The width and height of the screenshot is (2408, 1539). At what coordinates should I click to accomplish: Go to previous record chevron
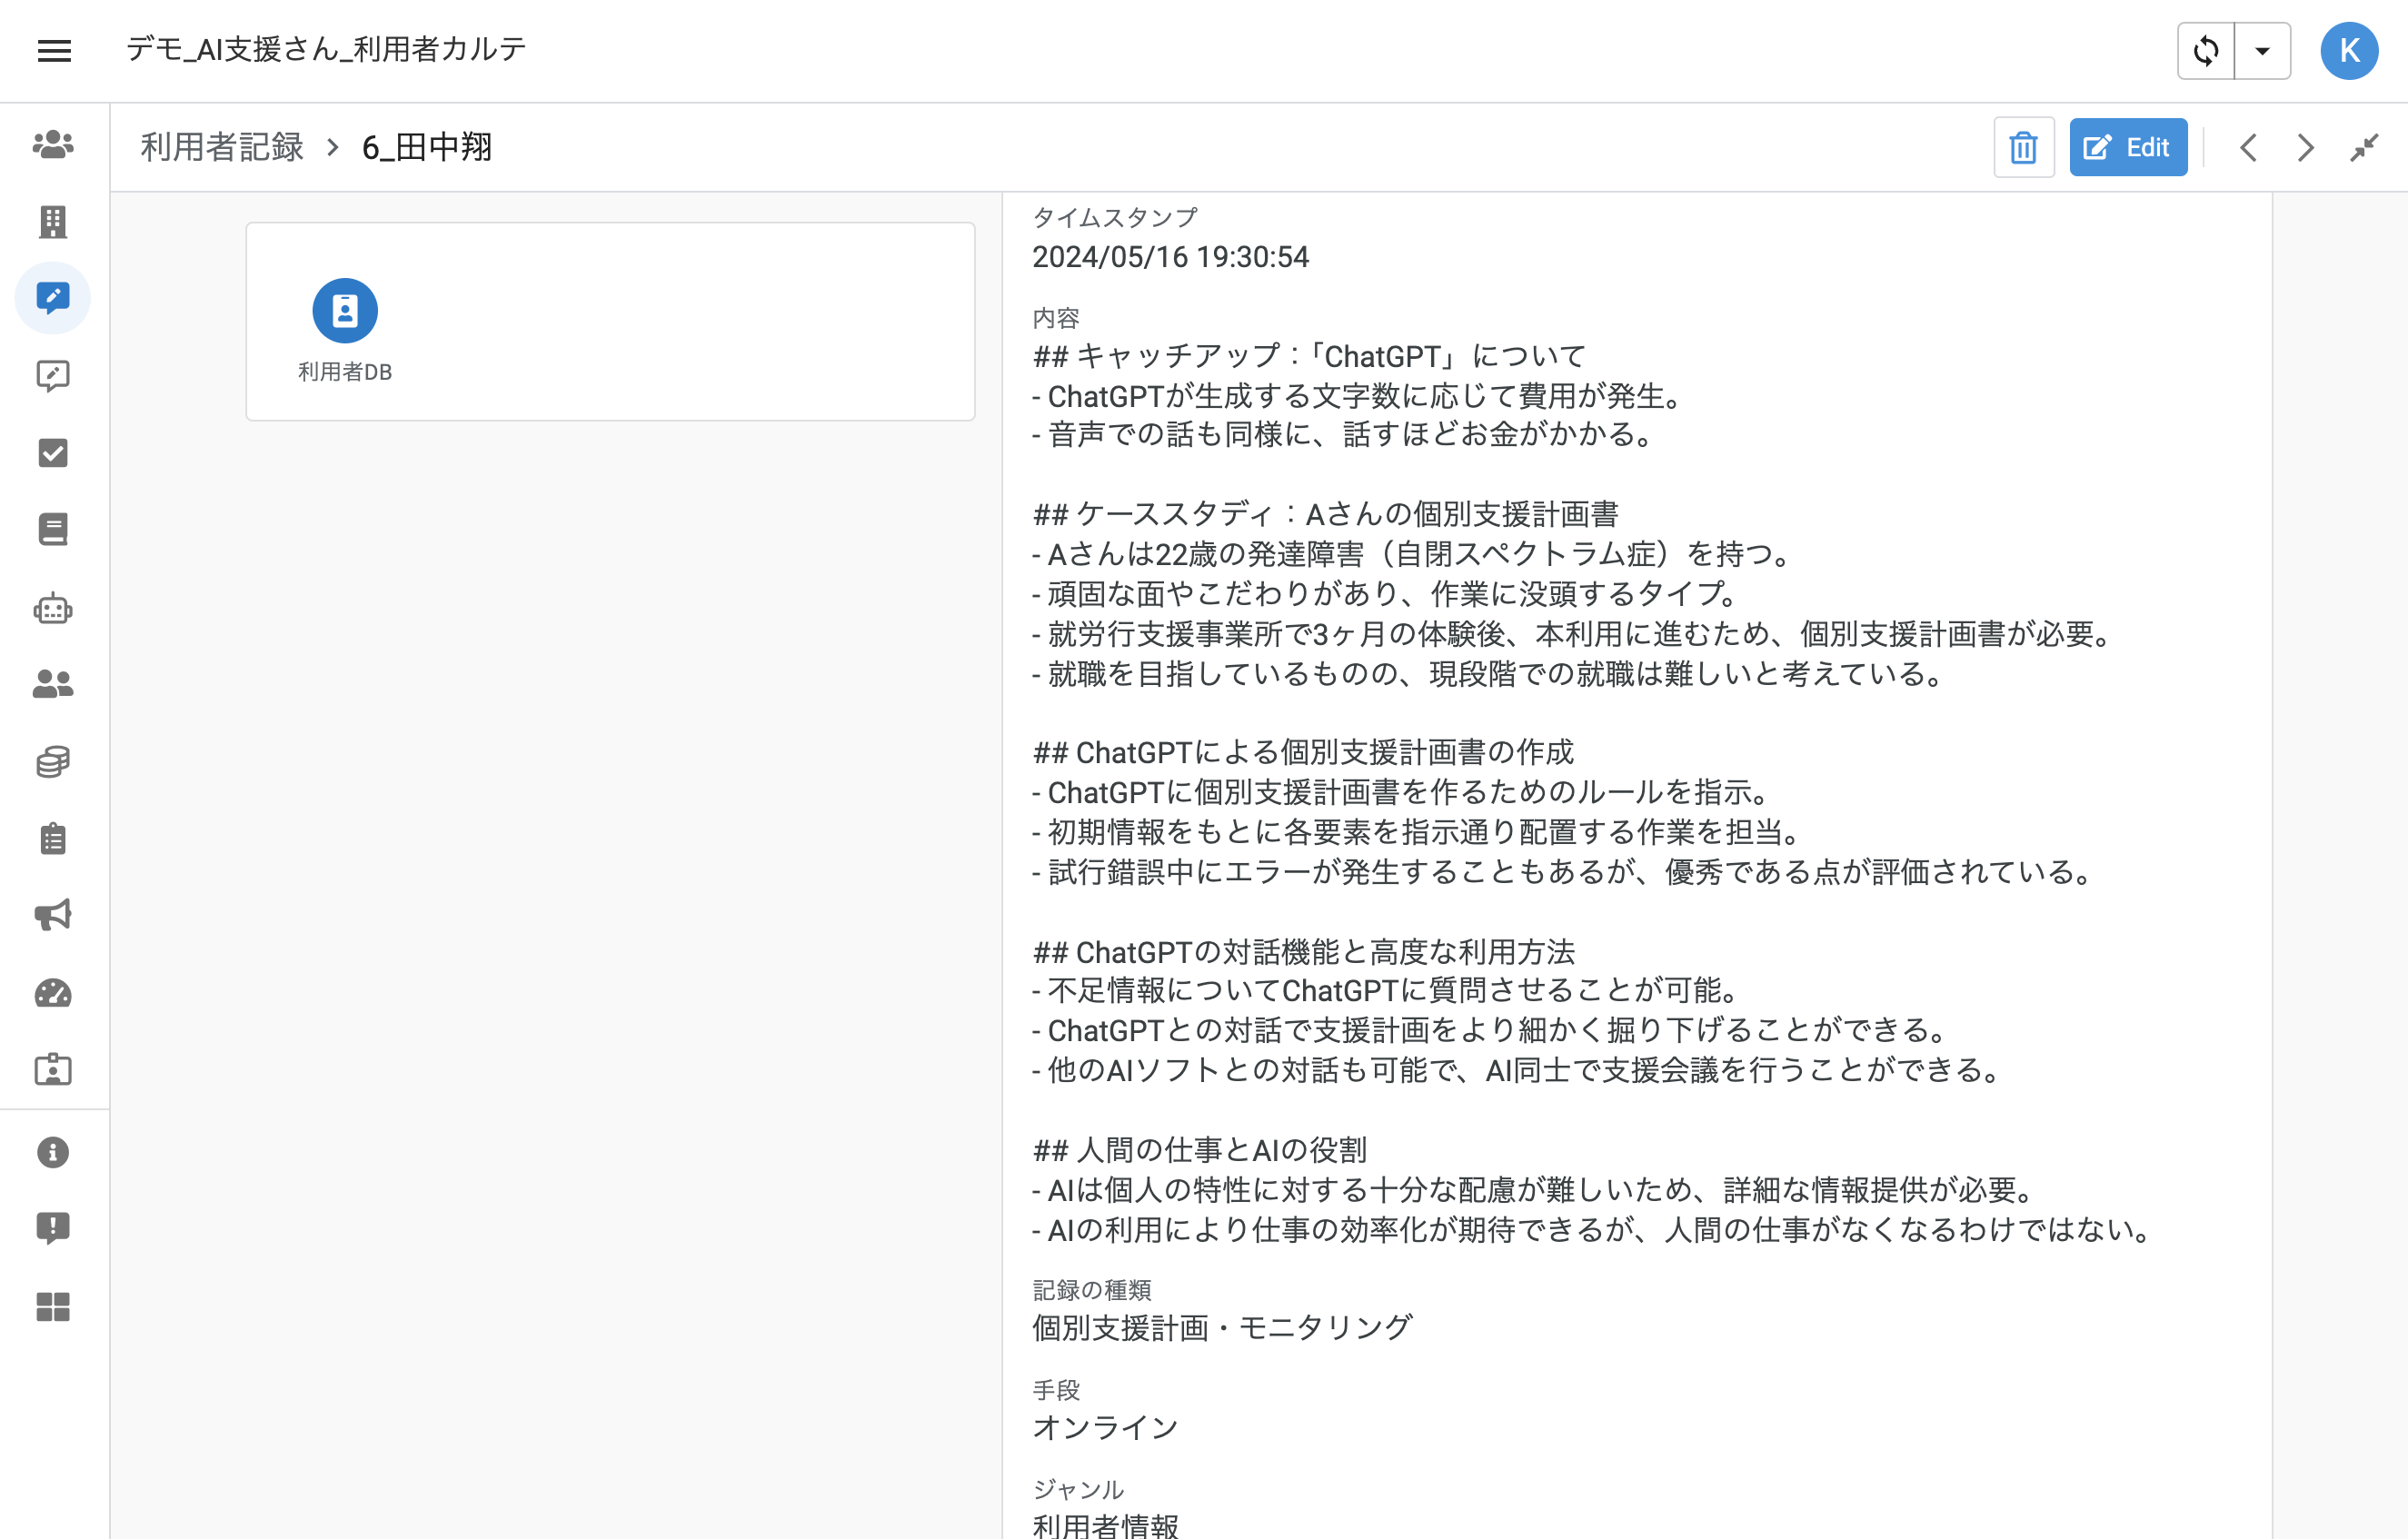coord(2248,148)
